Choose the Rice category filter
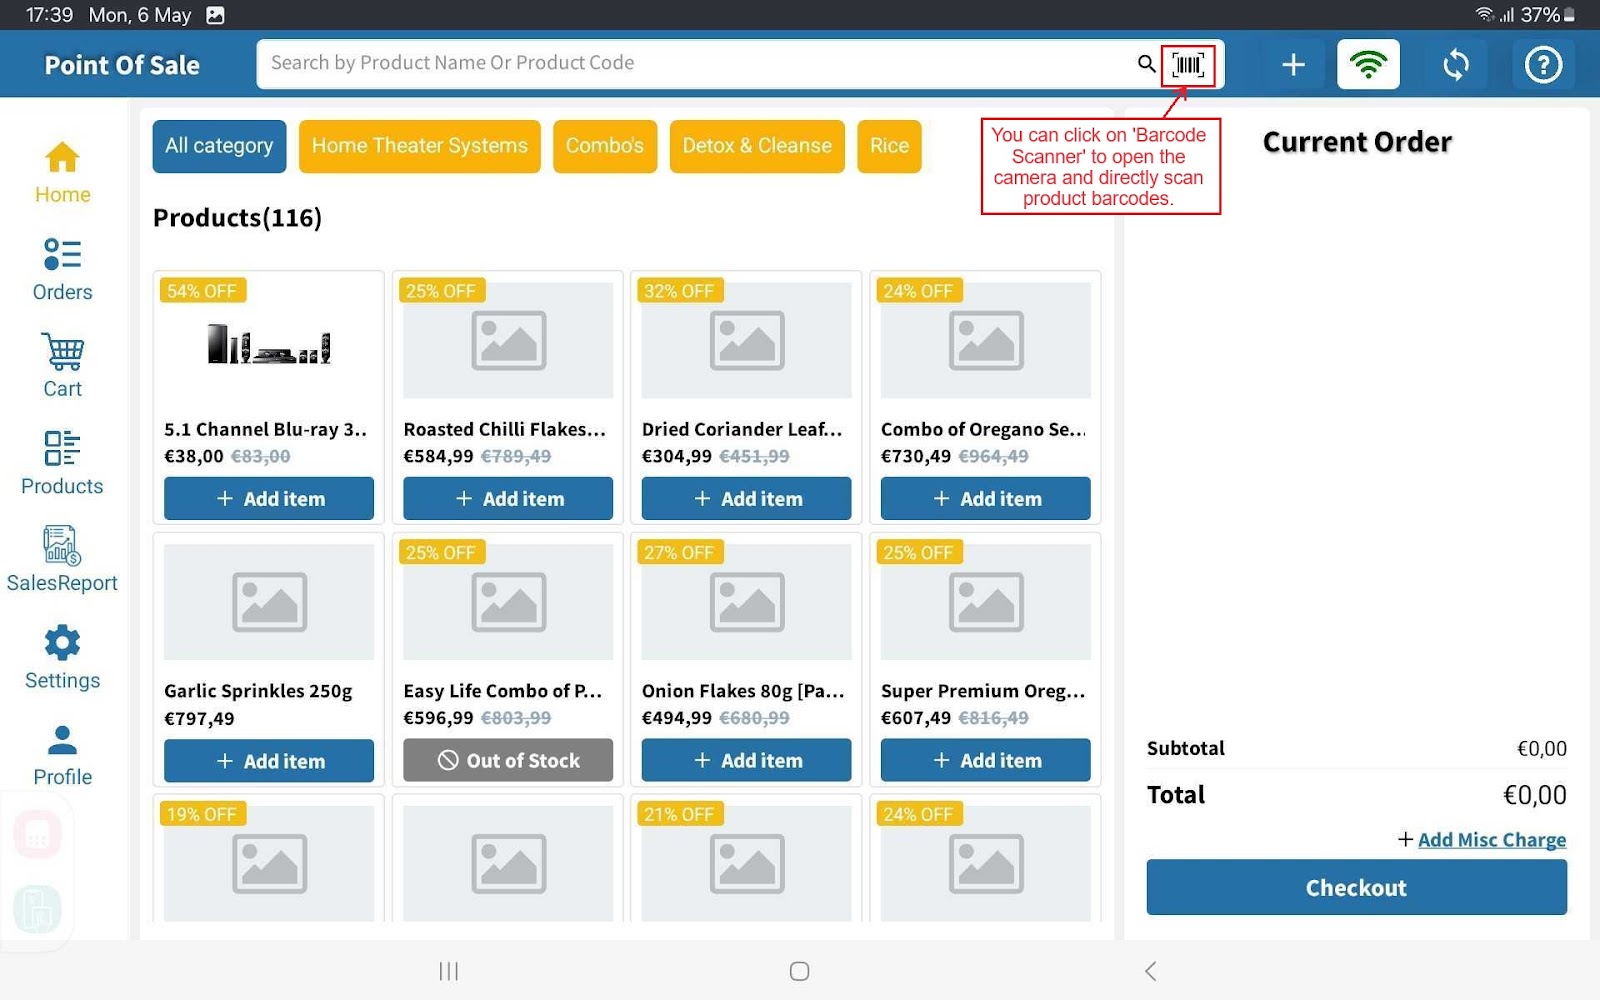Image resolution: width=1600 pixels, height=1000 pixels. [x=888, y=146]
